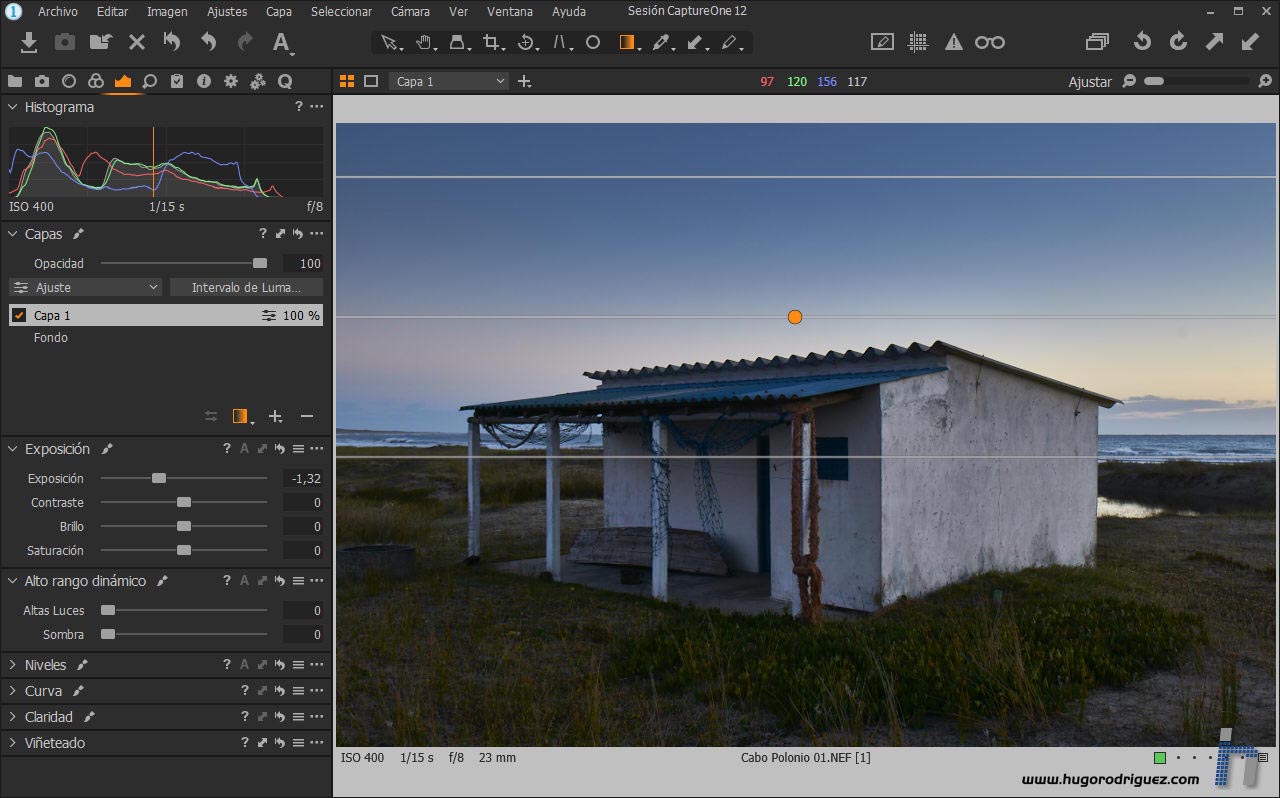1280x798 pixels.
Task: Expand the Curva panel
Action: pos(43,691)
